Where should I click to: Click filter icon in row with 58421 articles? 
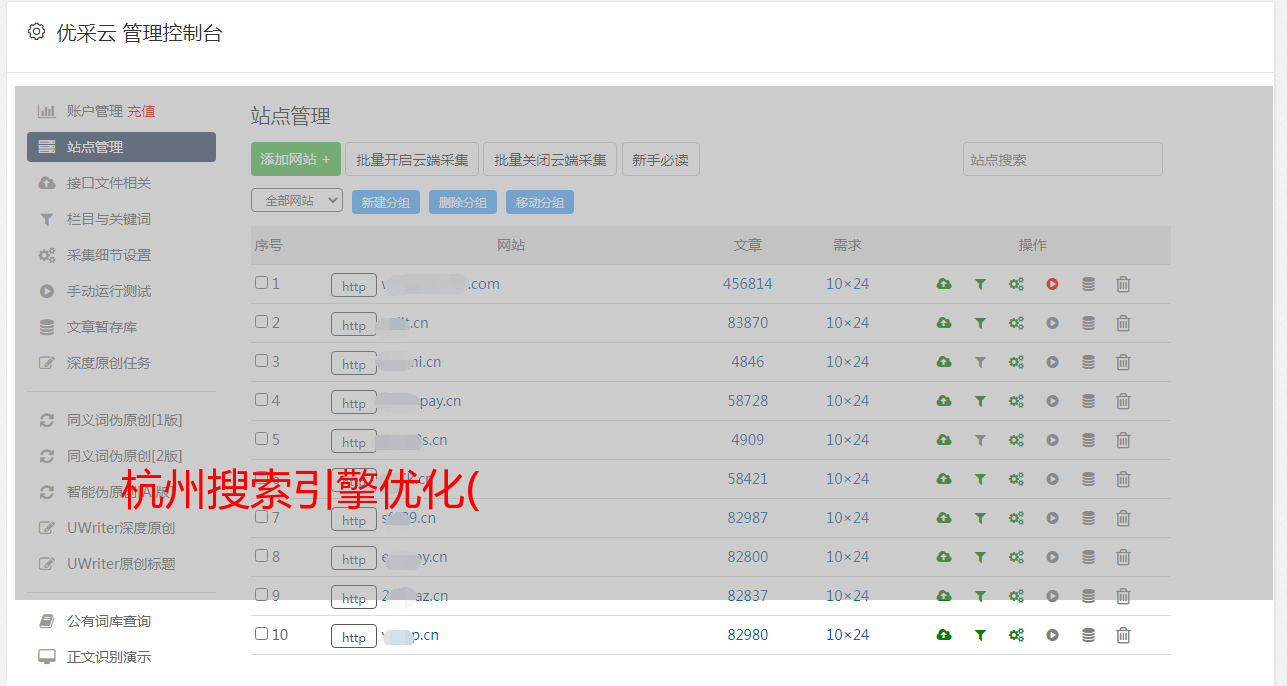coord(980,479)
